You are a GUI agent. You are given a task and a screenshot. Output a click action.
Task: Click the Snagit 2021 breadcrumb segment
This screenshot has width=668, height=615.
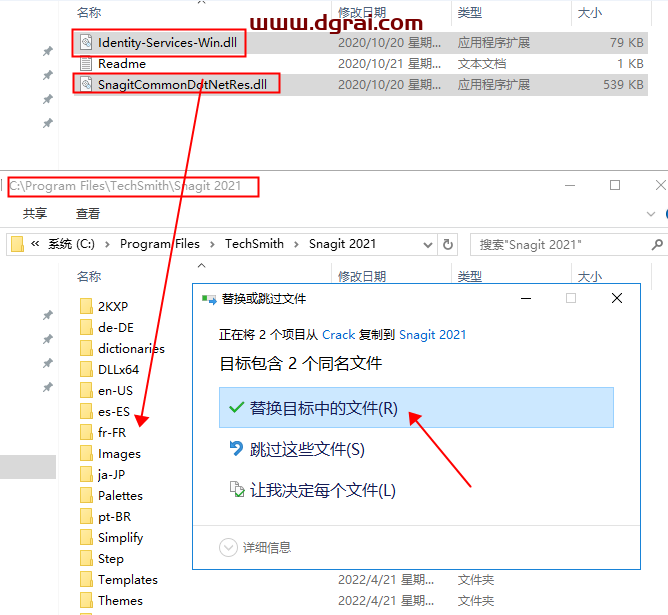click(x=343, y=244)
